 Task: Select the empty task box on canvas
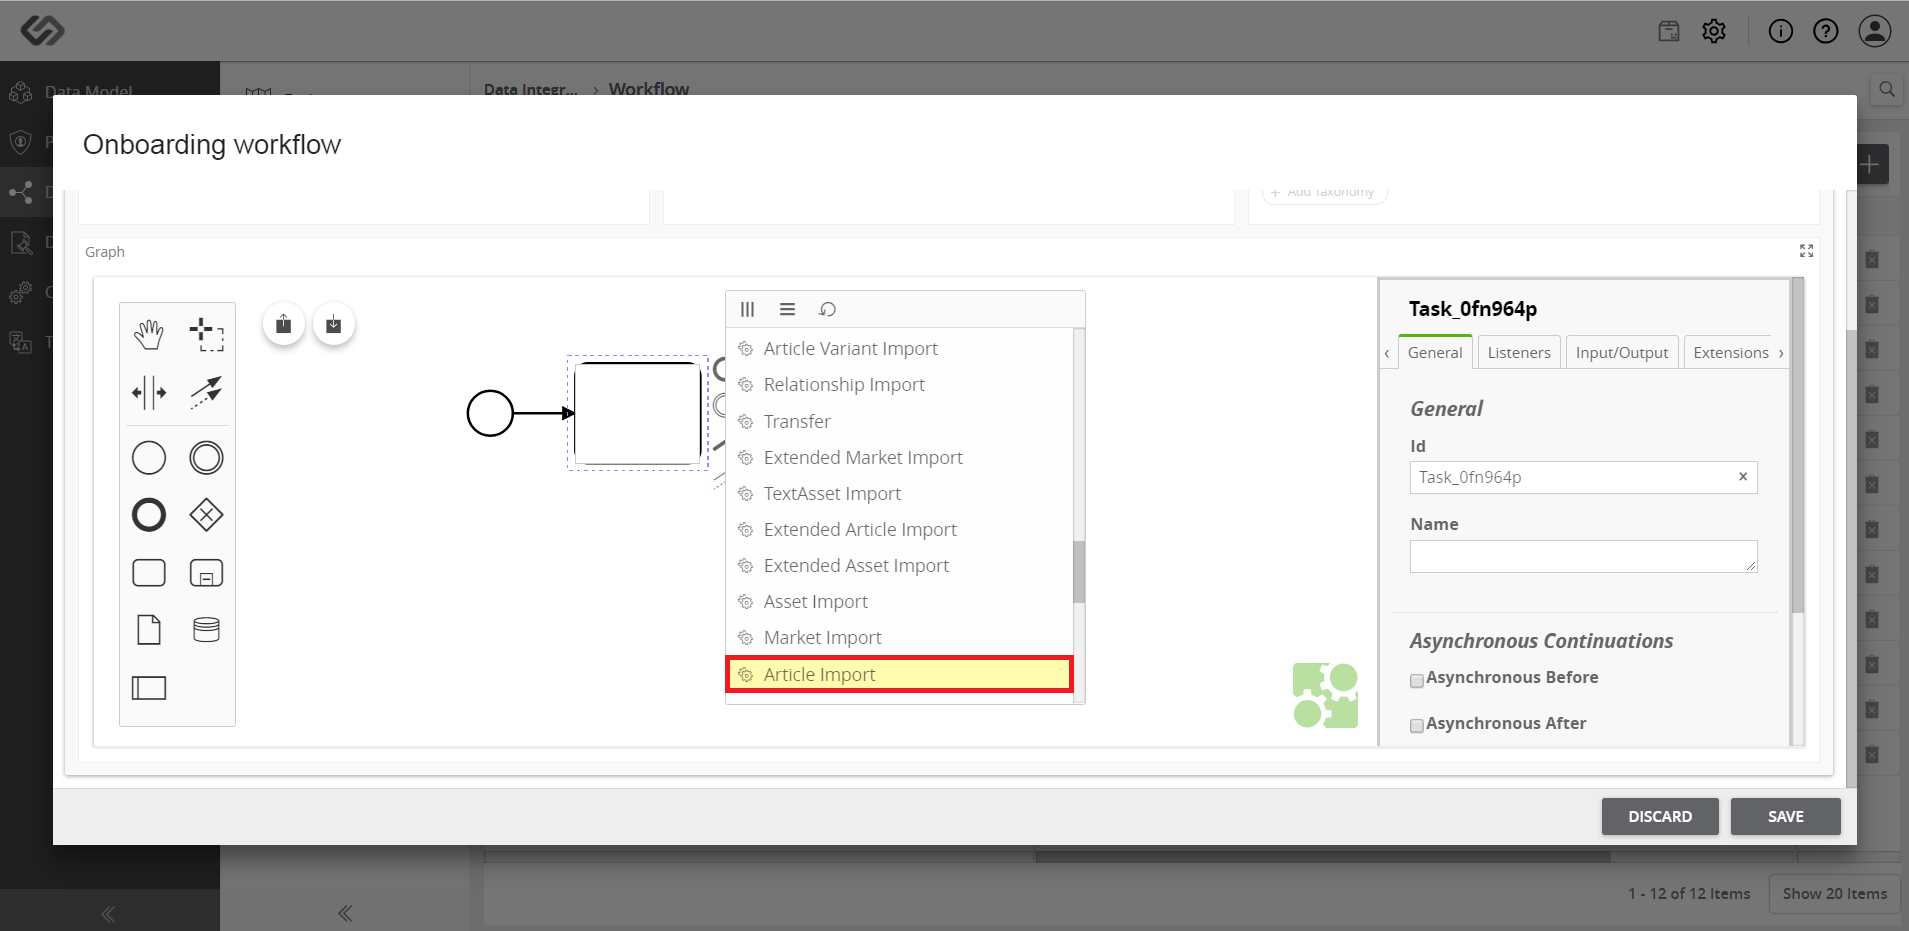(638, 413)
